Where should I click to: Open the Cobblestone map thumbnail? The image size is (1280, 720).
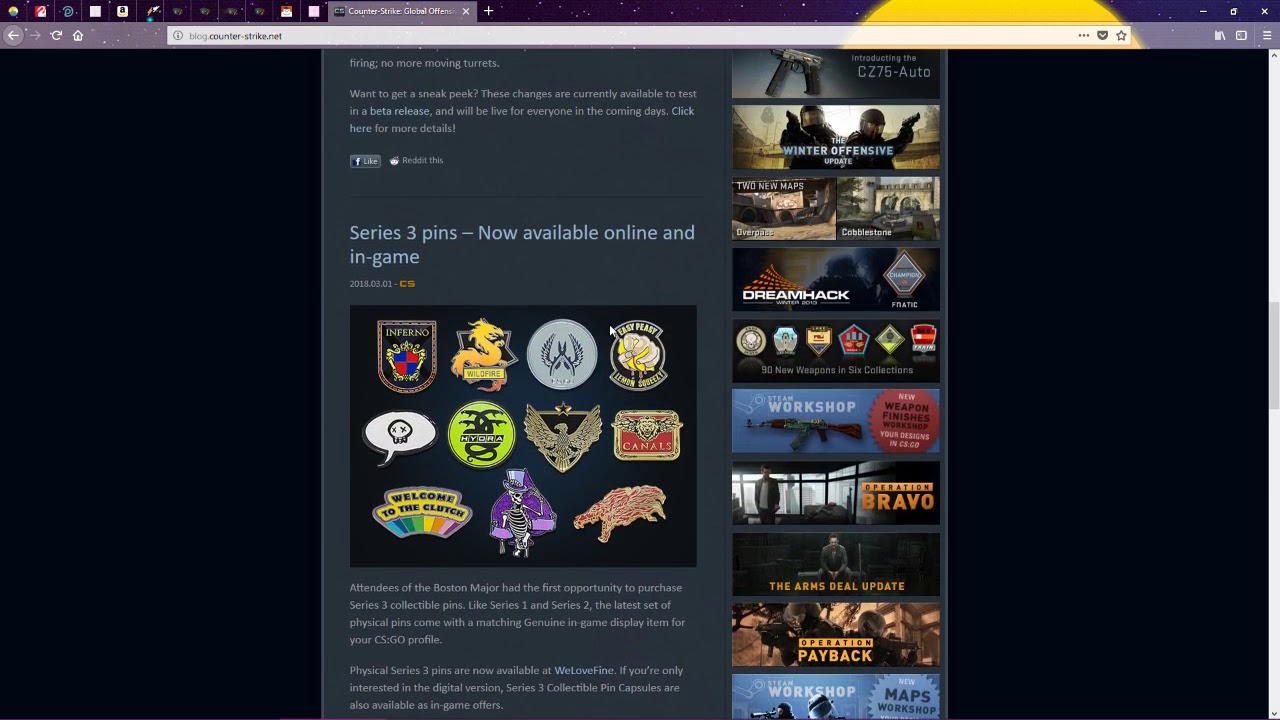pos(888,209)
